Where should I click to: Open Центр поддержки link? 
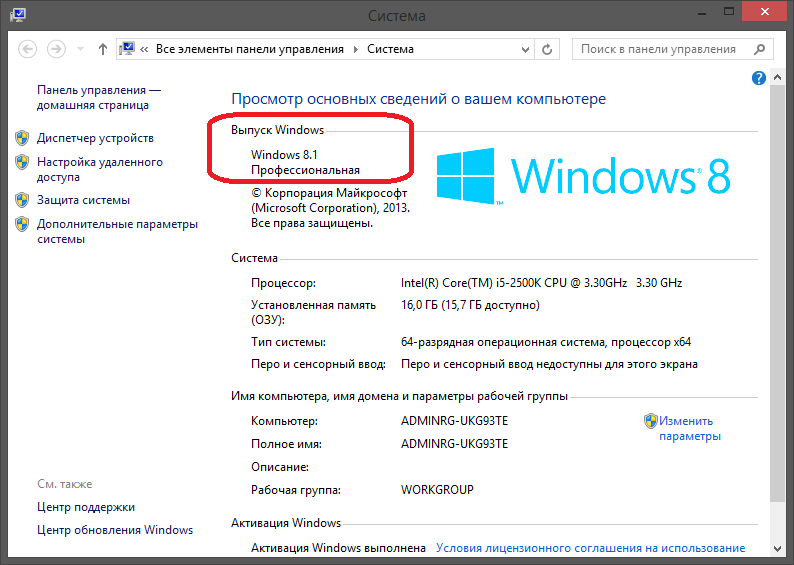point(86,507)
